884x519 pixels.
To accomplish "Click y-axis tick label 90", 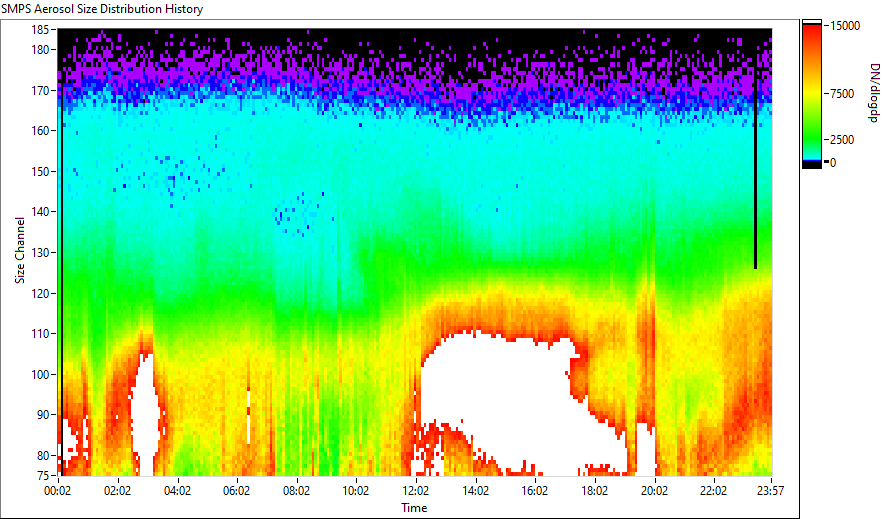I will [43, 415].
